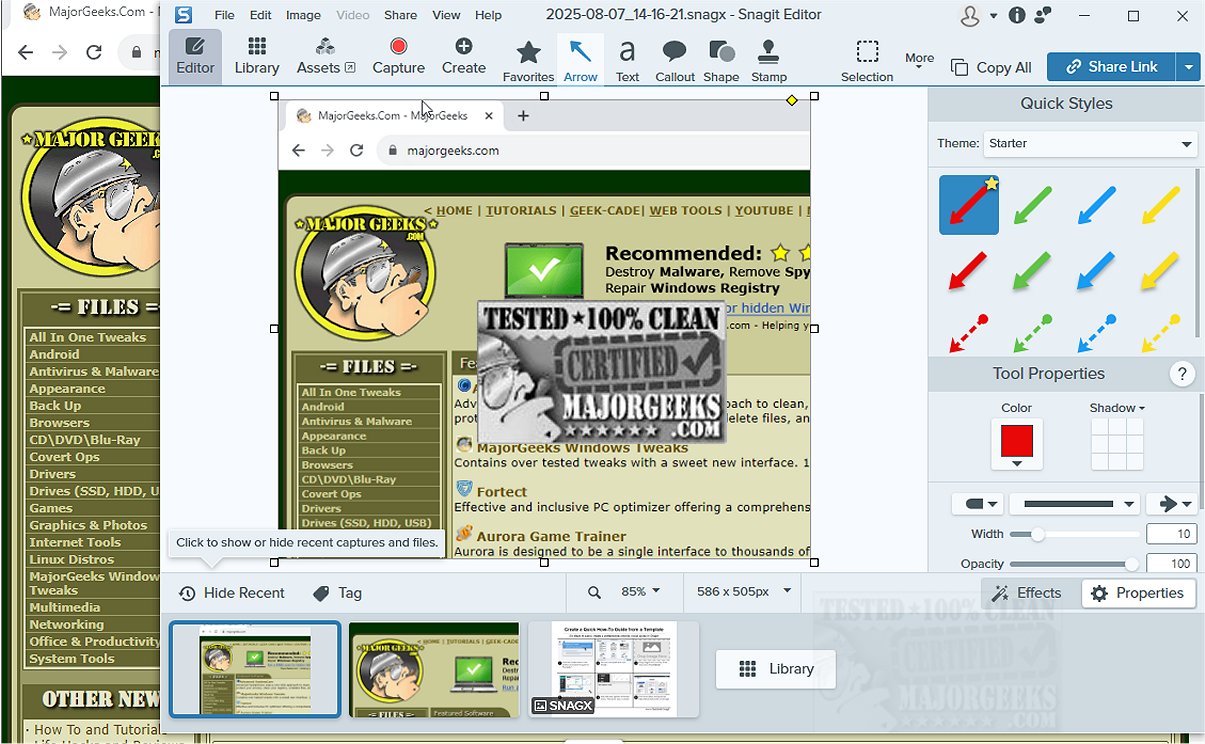Open the Image menu
Viewport: 1205px width, 744px height.
[303, 15]
